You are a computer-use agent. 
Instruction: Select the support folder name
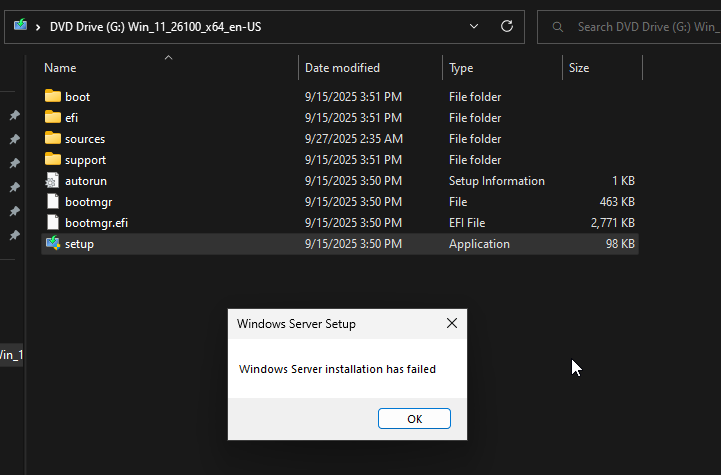[x=85, y=160]
